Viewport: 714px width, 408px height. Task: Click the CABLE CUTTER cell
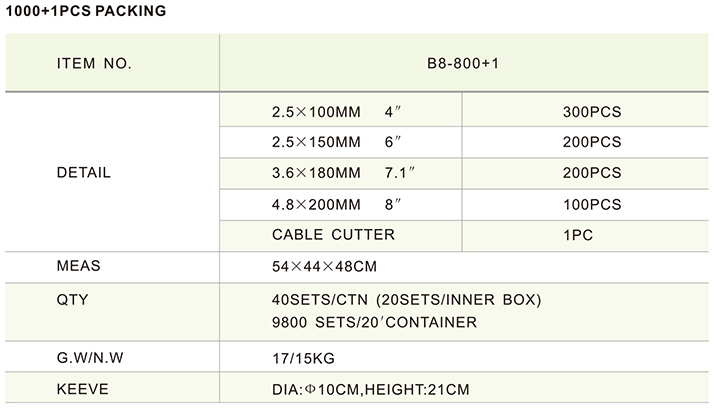[333, 235]
